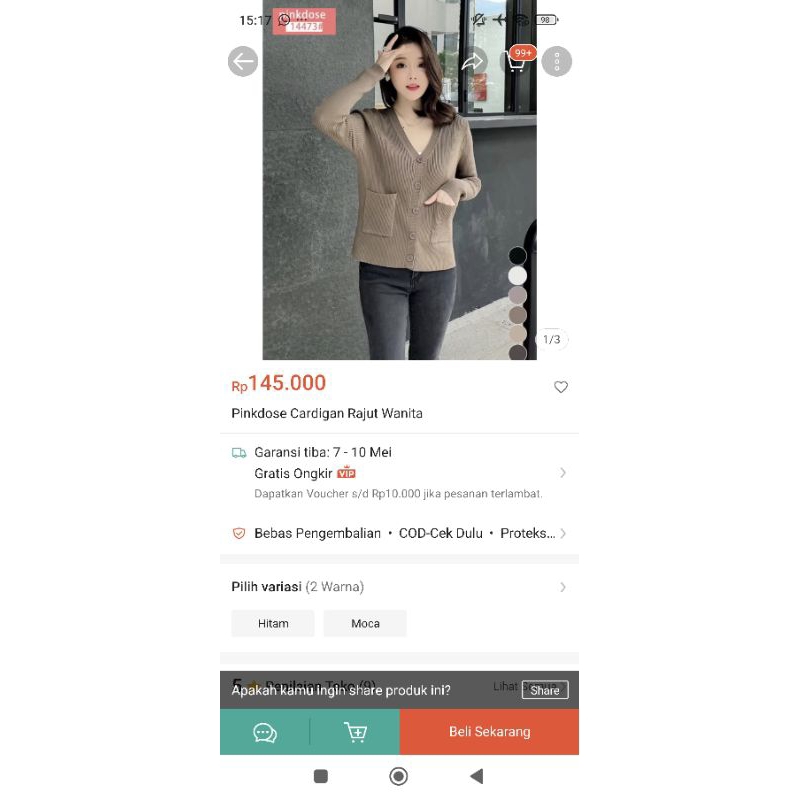Tap the Android recent apps square button
Screen dimensions: 800x800
click(321, 777)
